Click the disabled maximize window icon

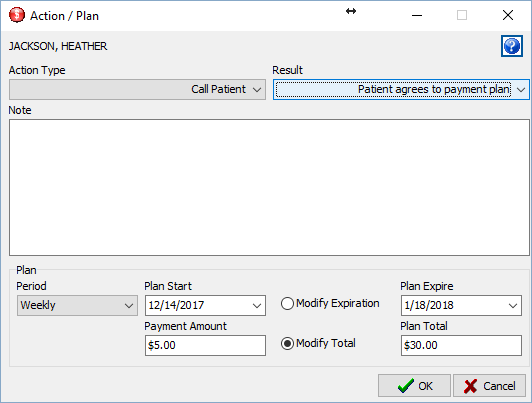pyautogui.click(x=462, y=15)
